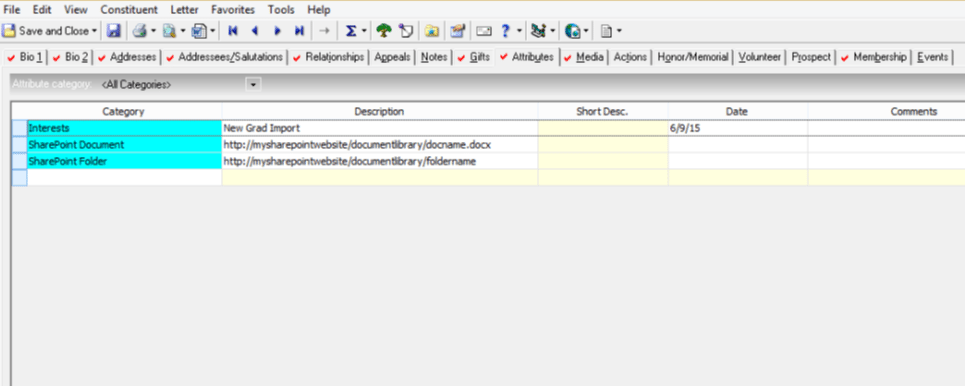Select the Attributes tab
The width and height of the screenshot is (965, 386).
point(527,57)
